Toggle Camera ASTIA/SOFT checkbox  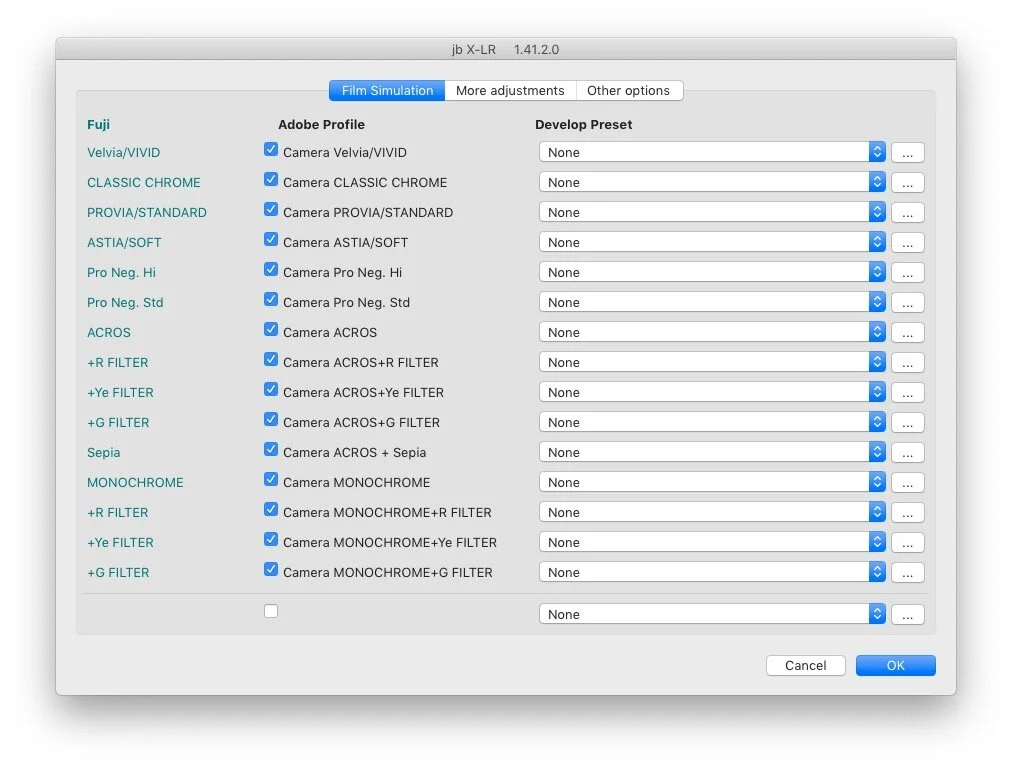tap(271, 240)
